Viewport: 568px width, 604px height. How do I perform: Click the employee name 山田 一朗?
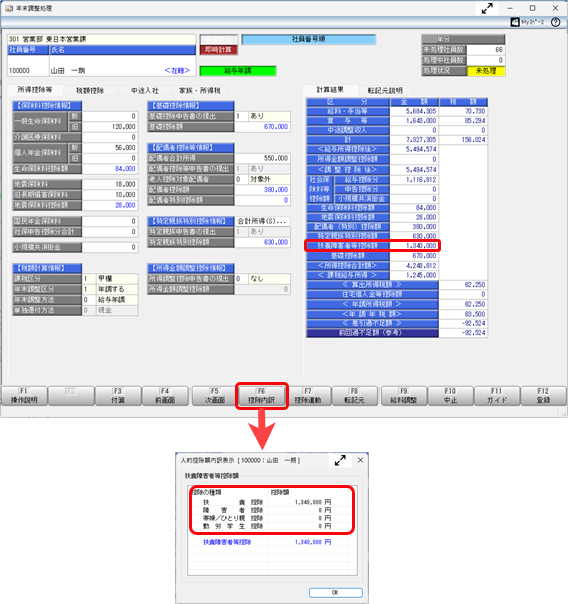tap(68, 71)
